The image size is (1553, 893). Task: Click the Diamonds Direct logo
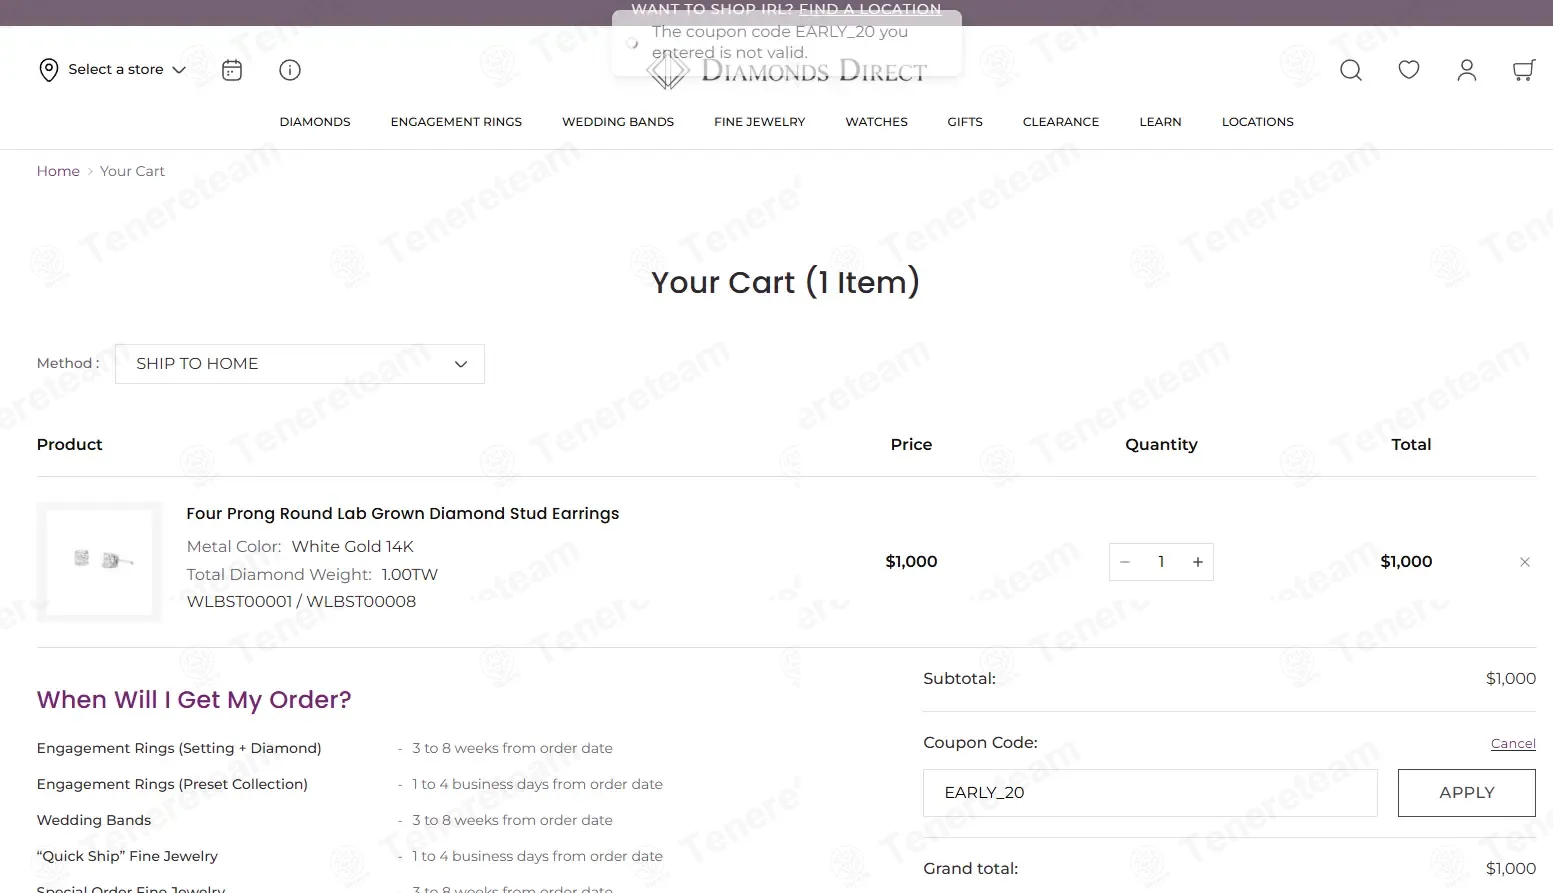point(787,71)
